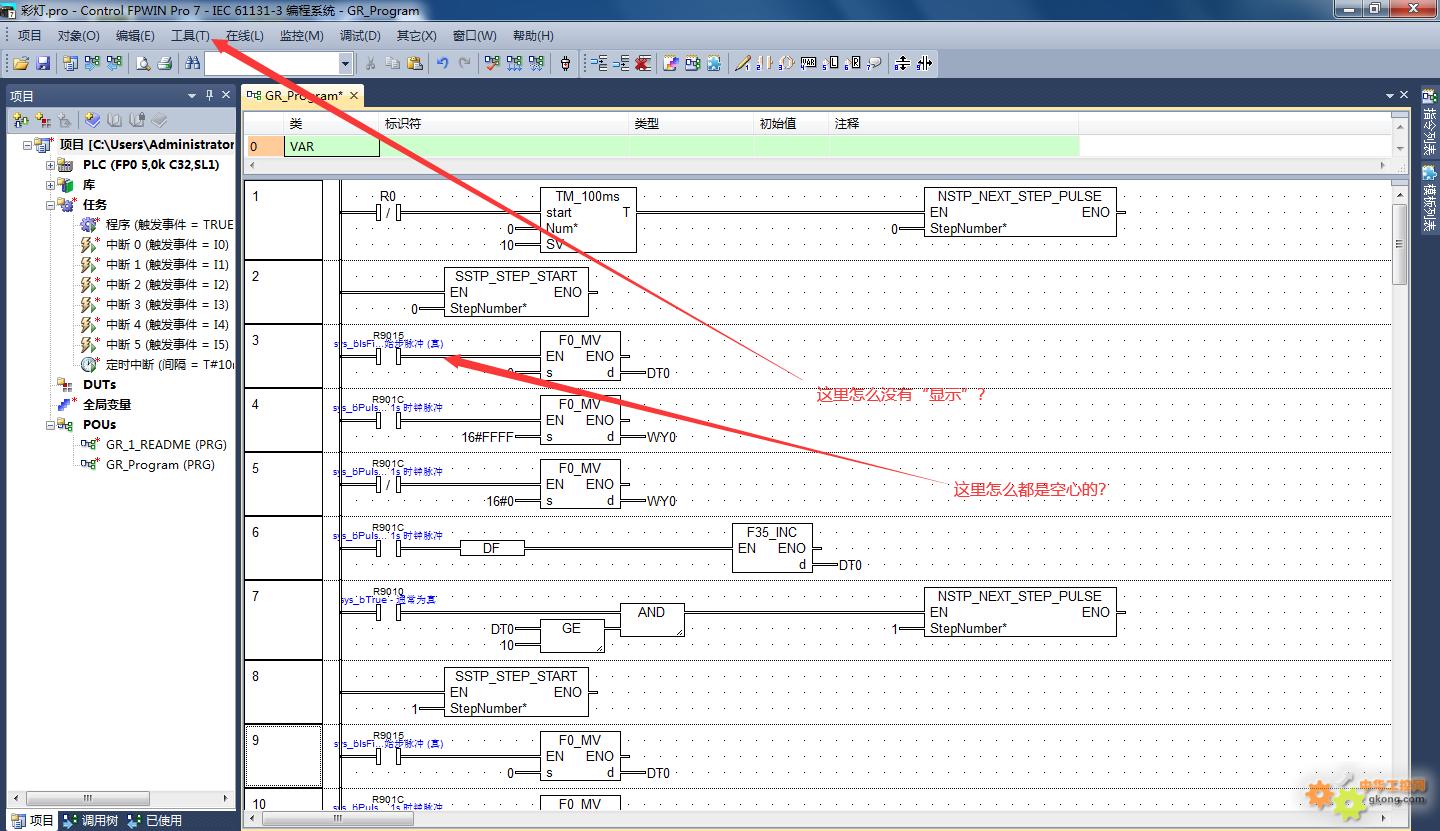This screenshot has width=1440, height=831.
Task: Click the horizontal spacing tool numbered 9
Action: (x=924, y=63)
